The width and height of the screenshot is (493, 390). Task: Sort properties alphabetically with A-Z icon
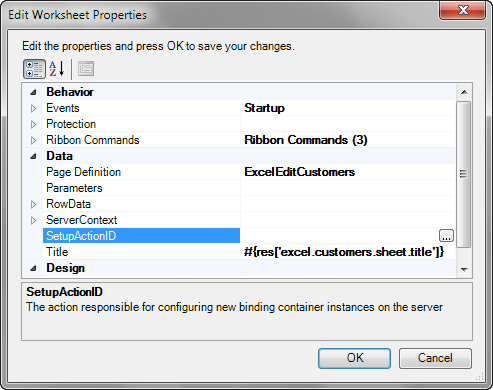coord(57,69)
